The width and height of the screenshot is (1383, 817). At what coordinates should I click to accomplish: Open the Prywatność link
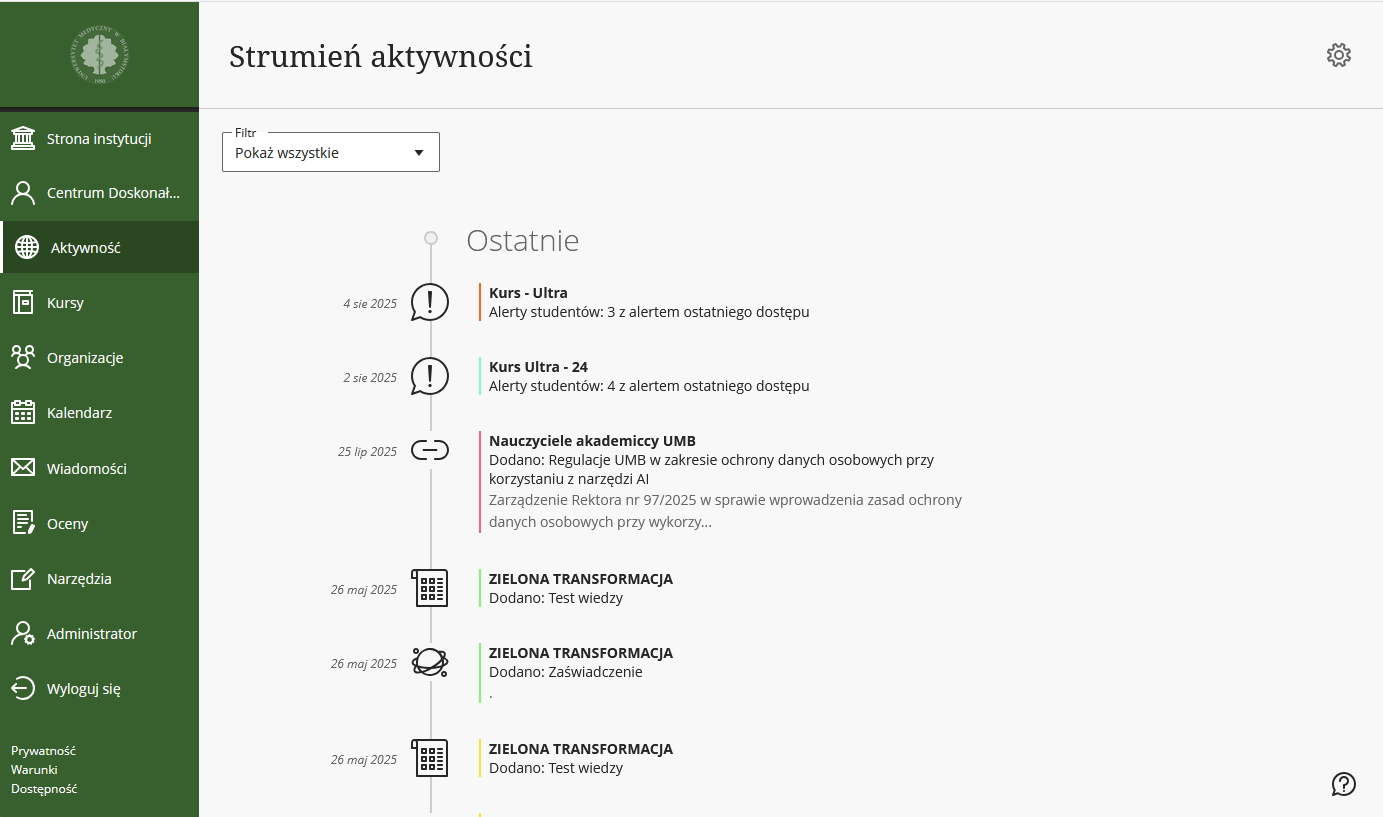[x=43, y=750]
